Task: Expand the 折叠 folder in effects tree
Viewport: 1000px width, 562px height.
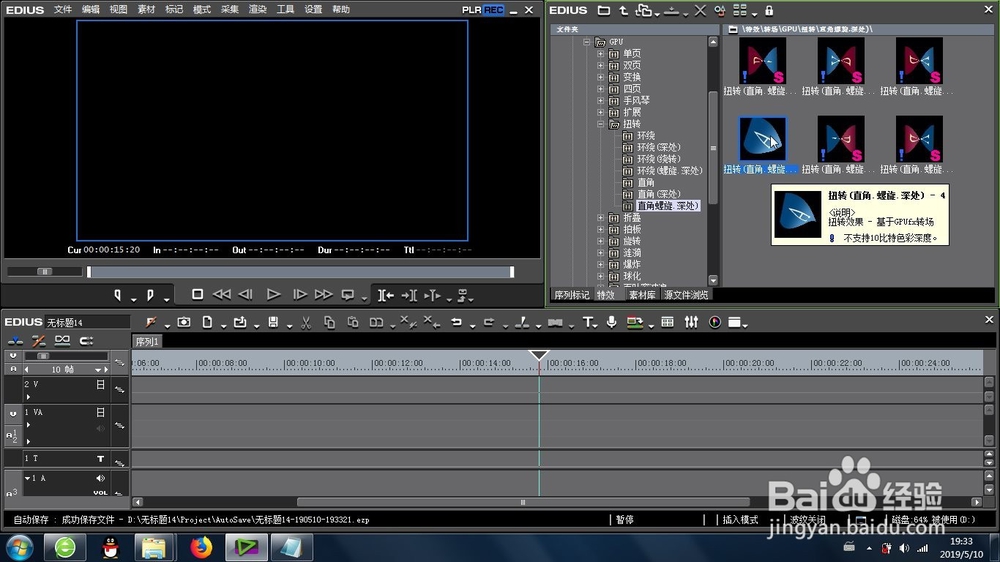Action: pyautogui.click(x=600, y=218)
